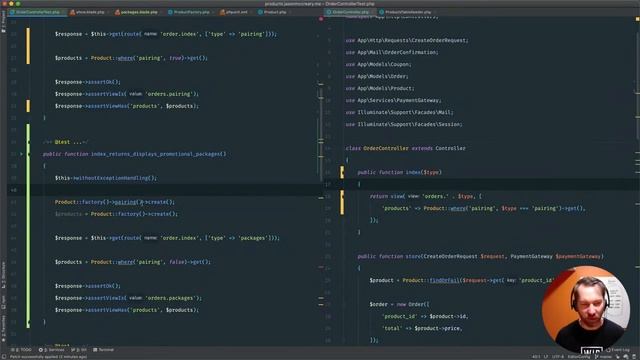Click the findOrFail method call in store()
This screenshot has width=640, height=360.
click(x=444, y=280)
